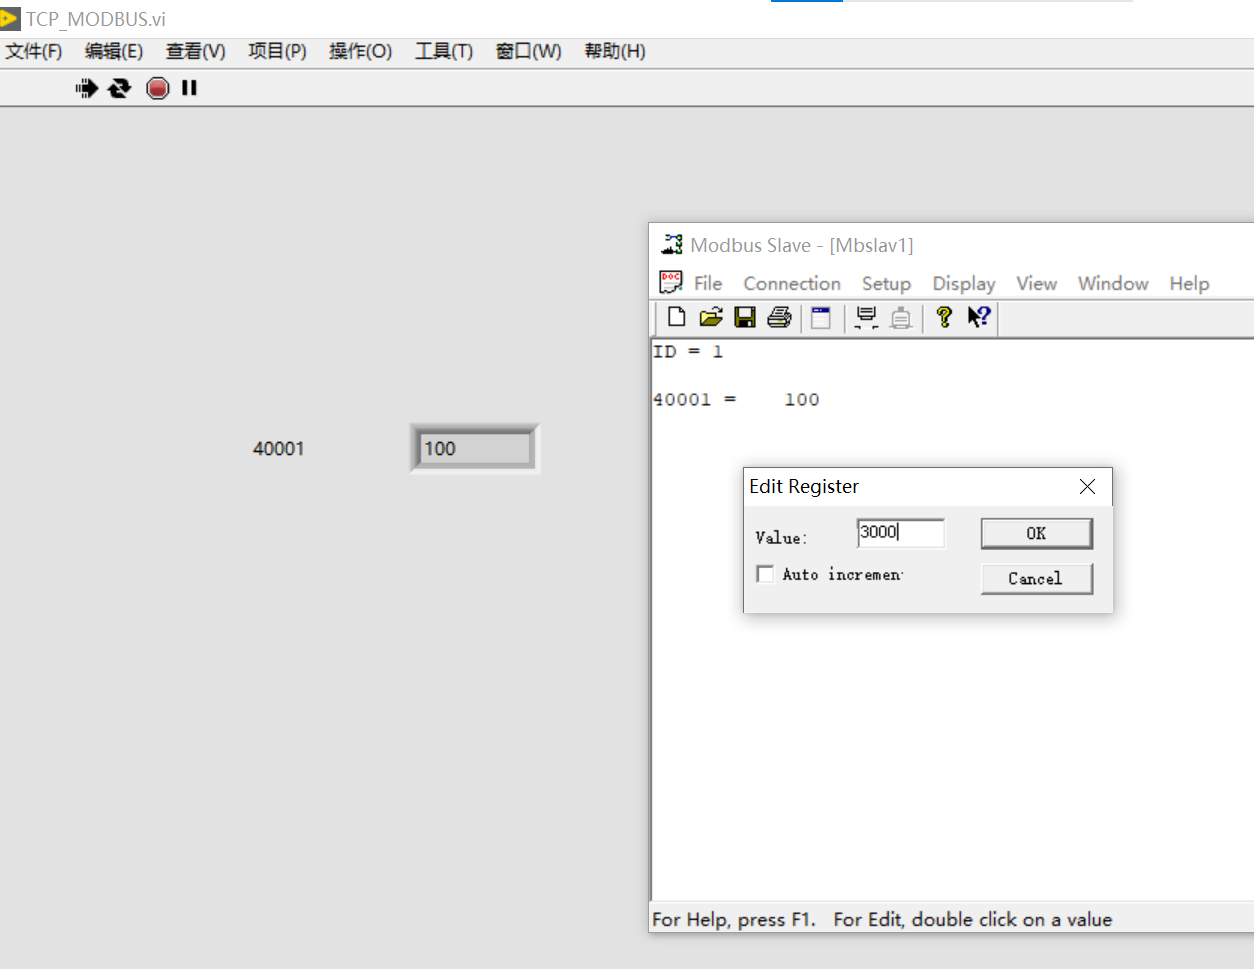Click the 40001 numeric control showing 100
1254x969 pixels.
[x=472, y=448]
